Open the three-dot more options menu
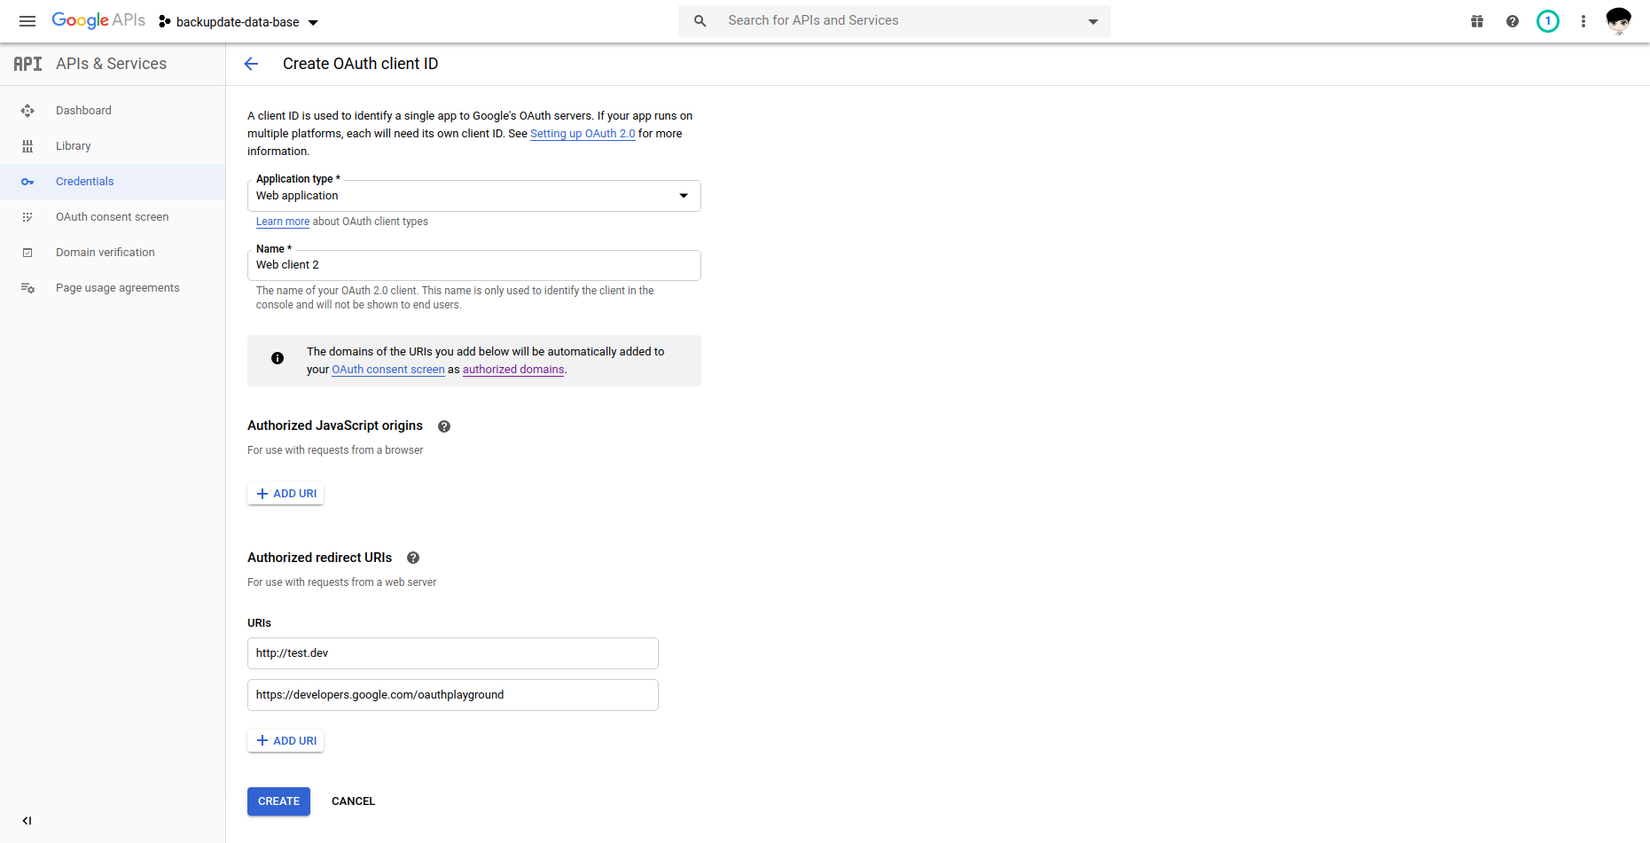 tap(1583, 21)
